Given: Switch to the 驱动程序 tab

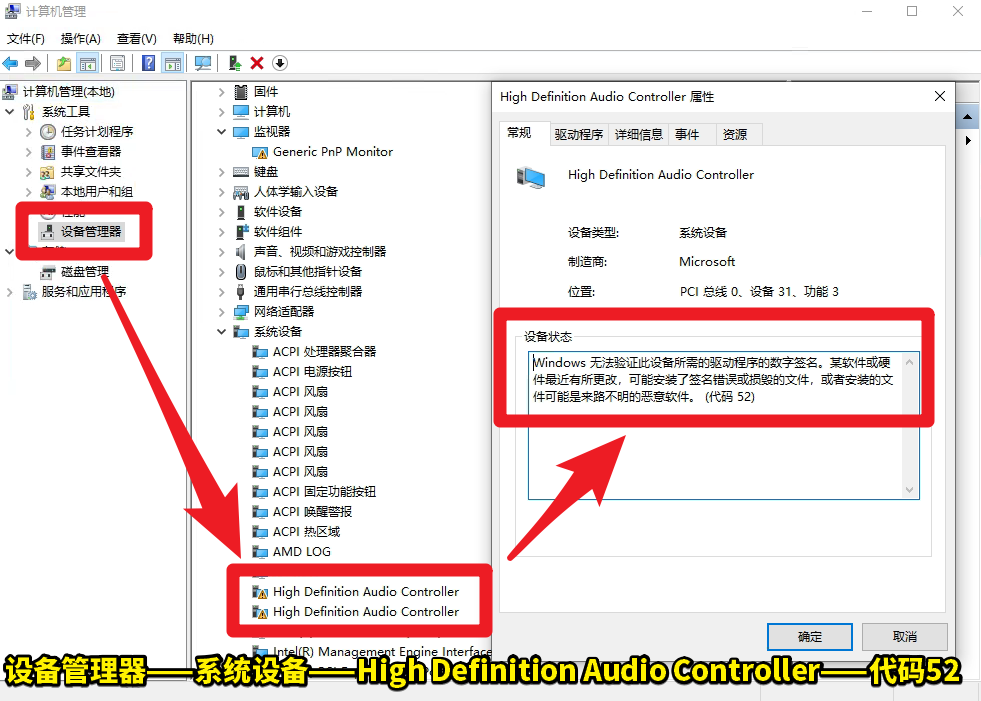Looking at the screenshot, I should pos(579,135).
